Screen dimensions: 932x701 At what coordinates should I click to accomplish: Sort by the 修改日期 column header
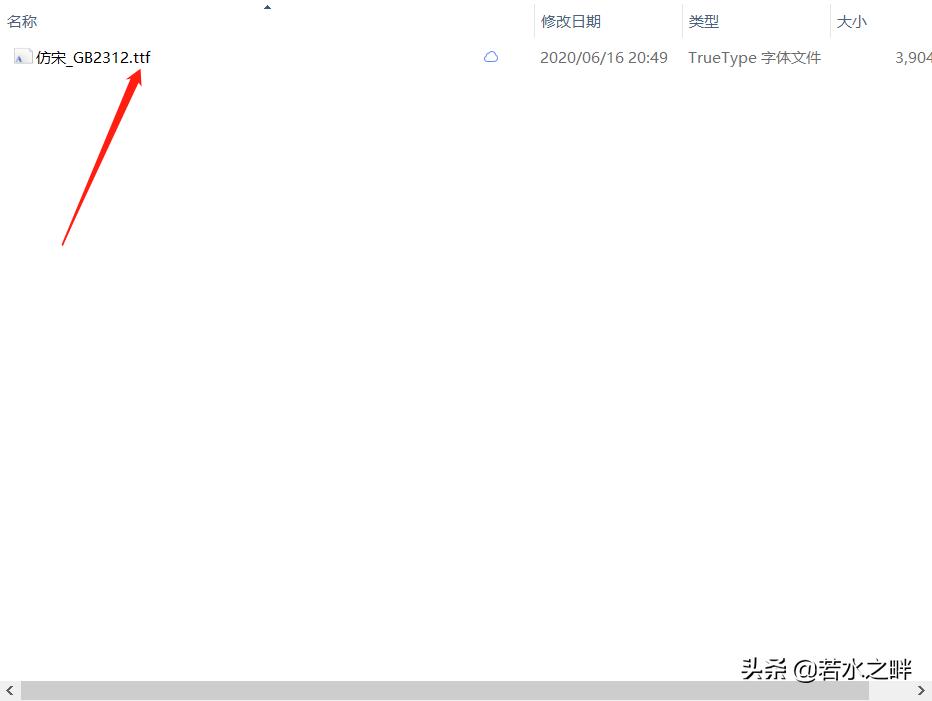570,20
